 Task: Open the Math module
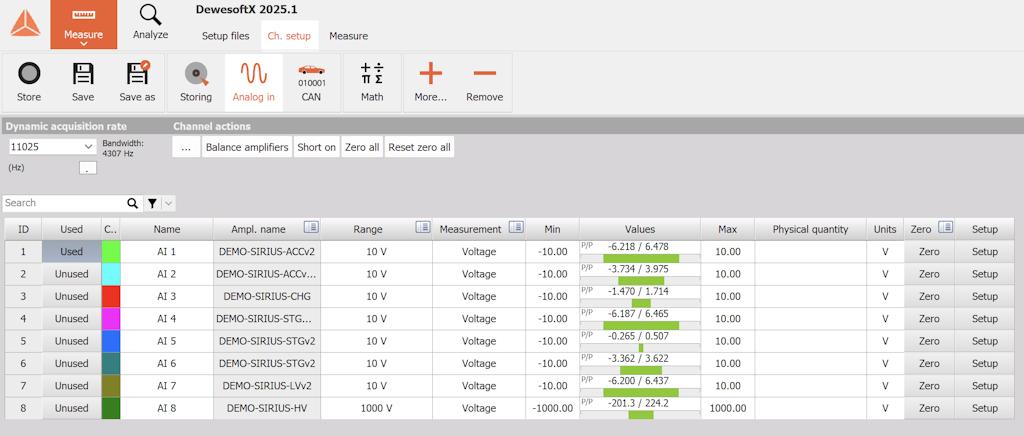coord(372,82)
